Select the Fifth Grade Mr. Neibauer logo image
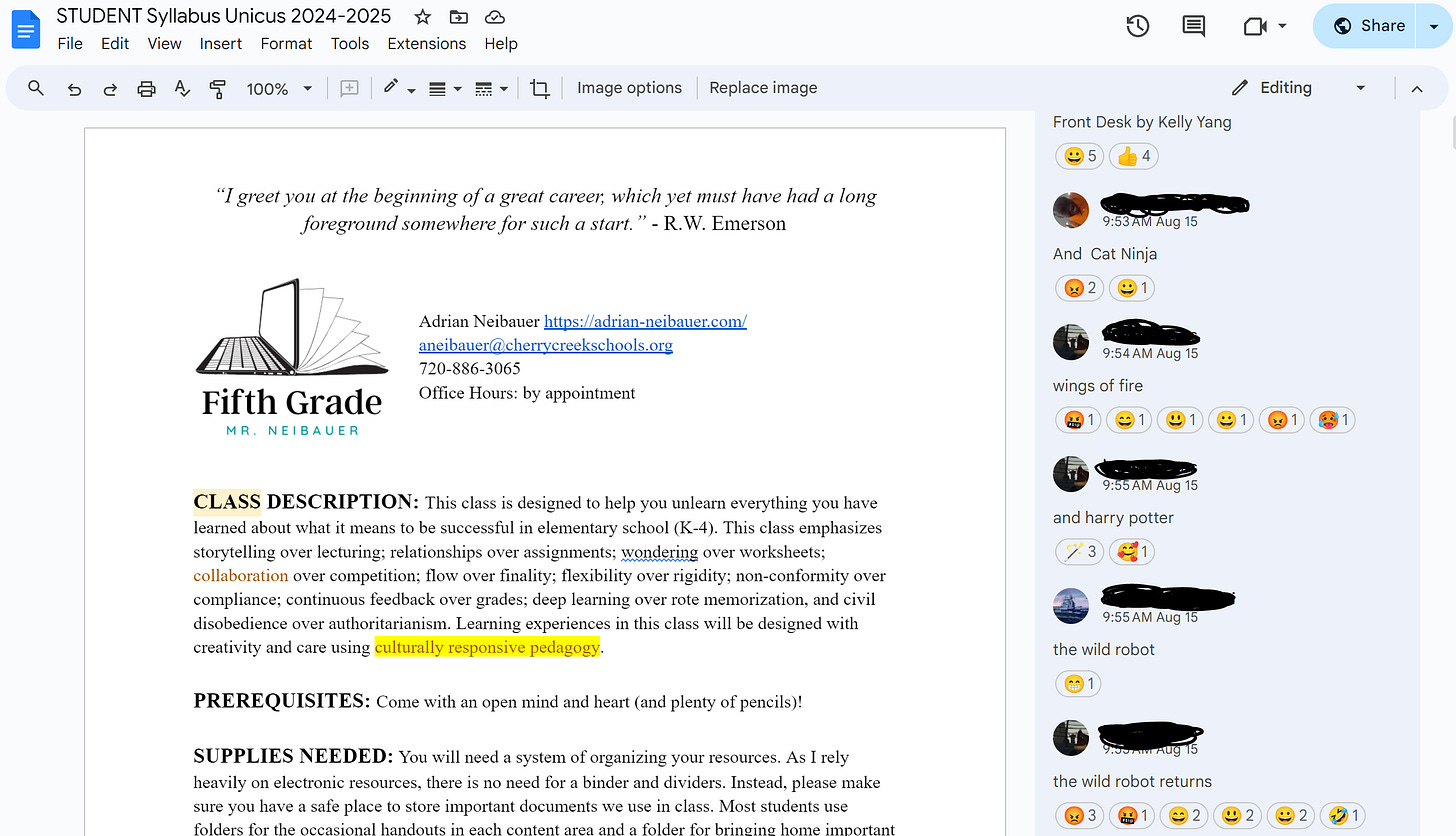Viewport: 1456px width, 836px height. [x=291, y=357]
